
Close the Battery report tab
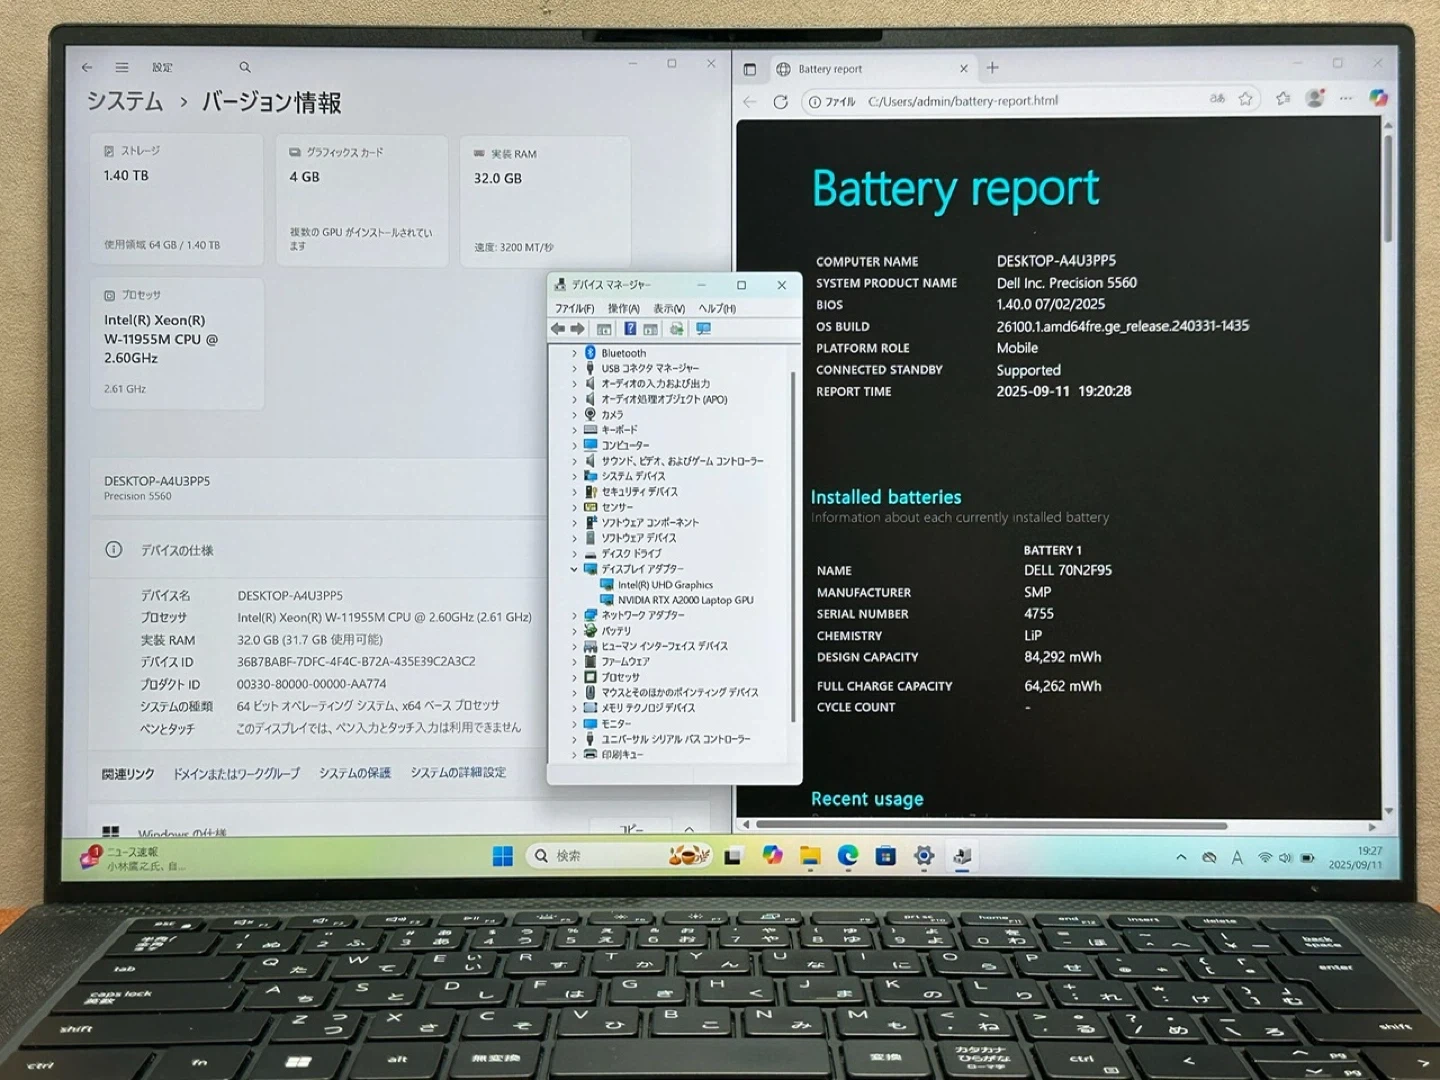964,69
